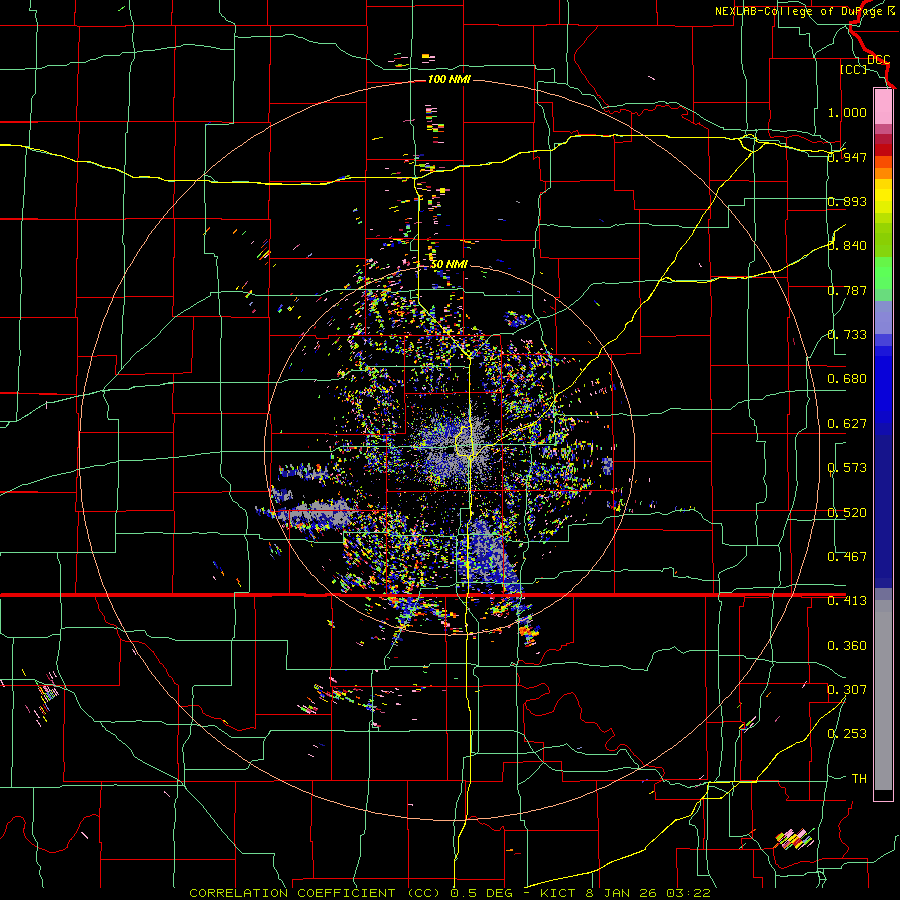This screenshot has width=900, height=900.
Task: Click the DCC label above the legend
Action: click(x=878, y=60)
